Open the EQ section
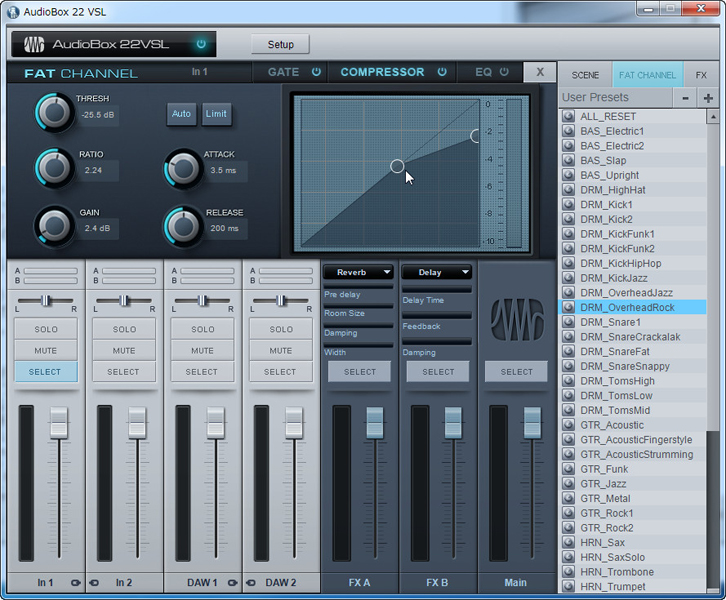726x600 pixels. click(x=483, y=72)
